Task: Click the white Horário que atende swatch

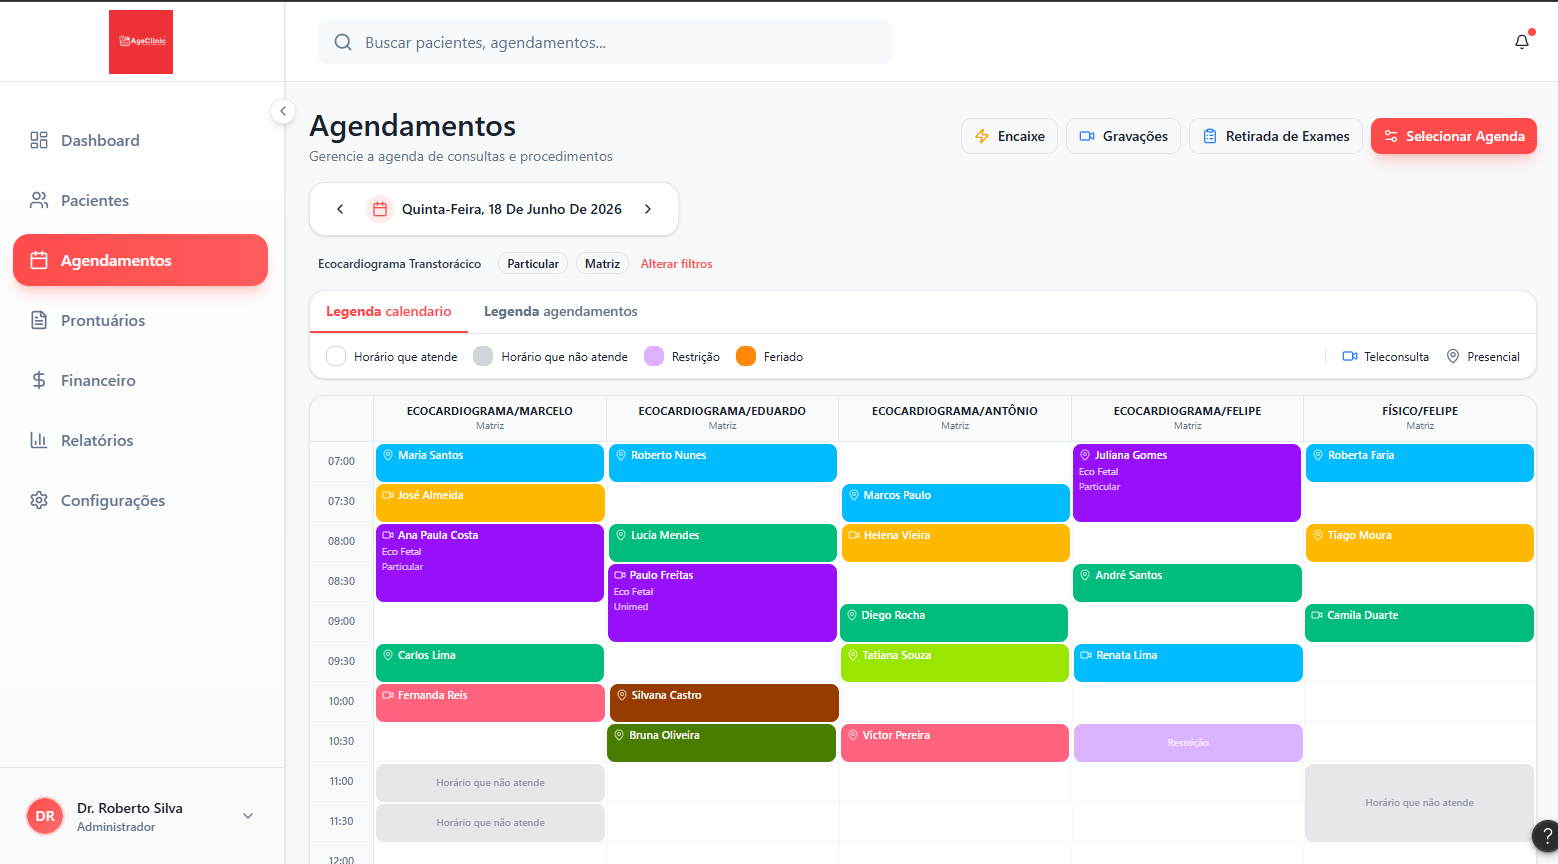Action: coord(336,356)
